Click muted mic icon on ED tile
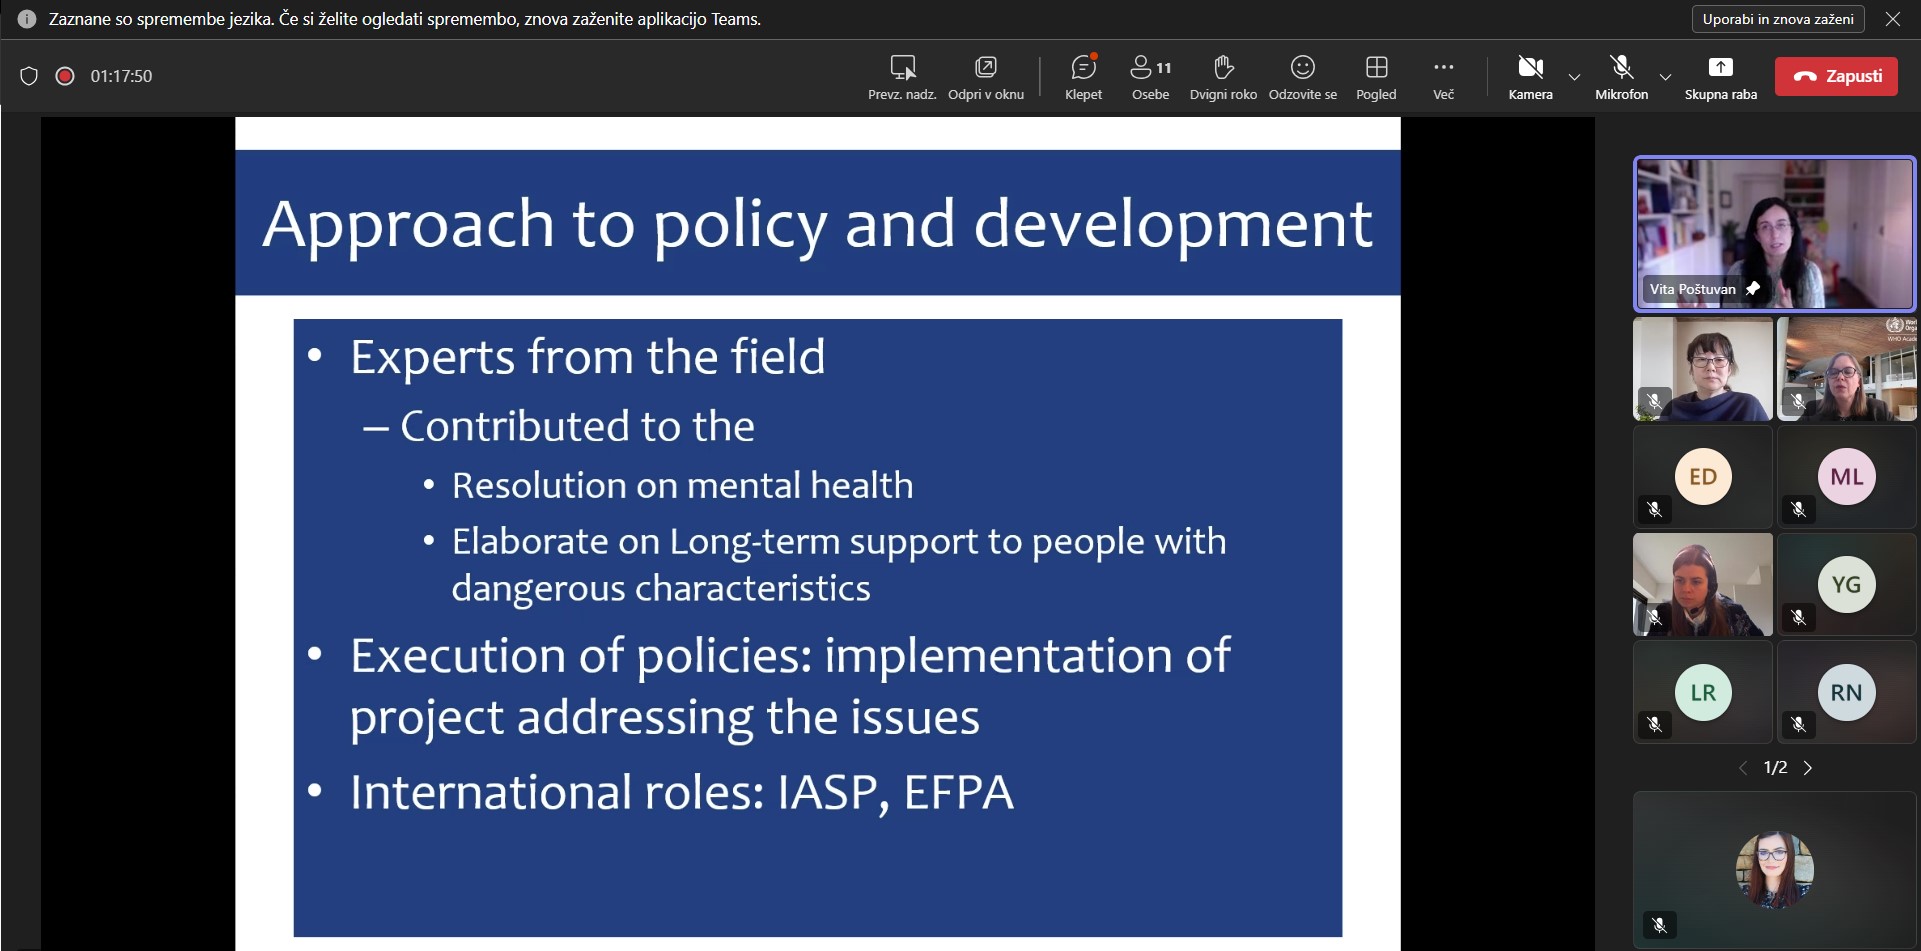 point(1655,510)
